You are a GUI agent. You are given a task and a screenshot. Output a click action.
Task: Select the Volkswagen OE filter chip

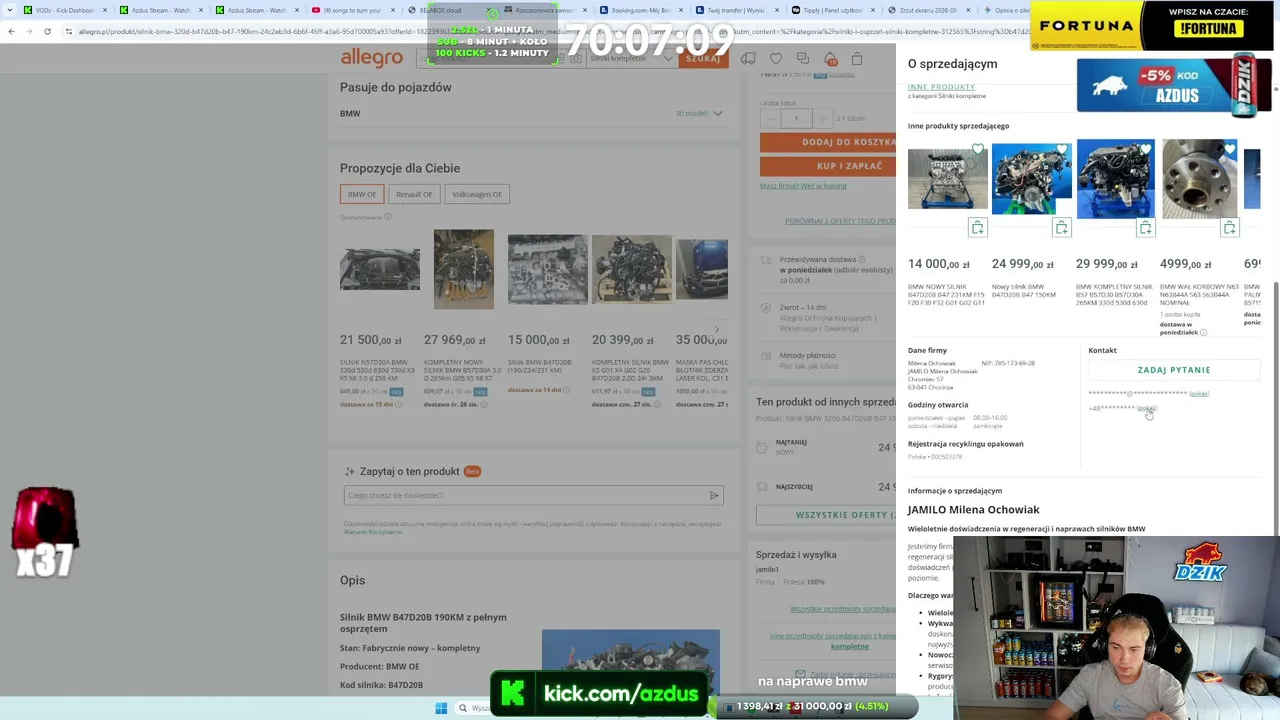477,194
